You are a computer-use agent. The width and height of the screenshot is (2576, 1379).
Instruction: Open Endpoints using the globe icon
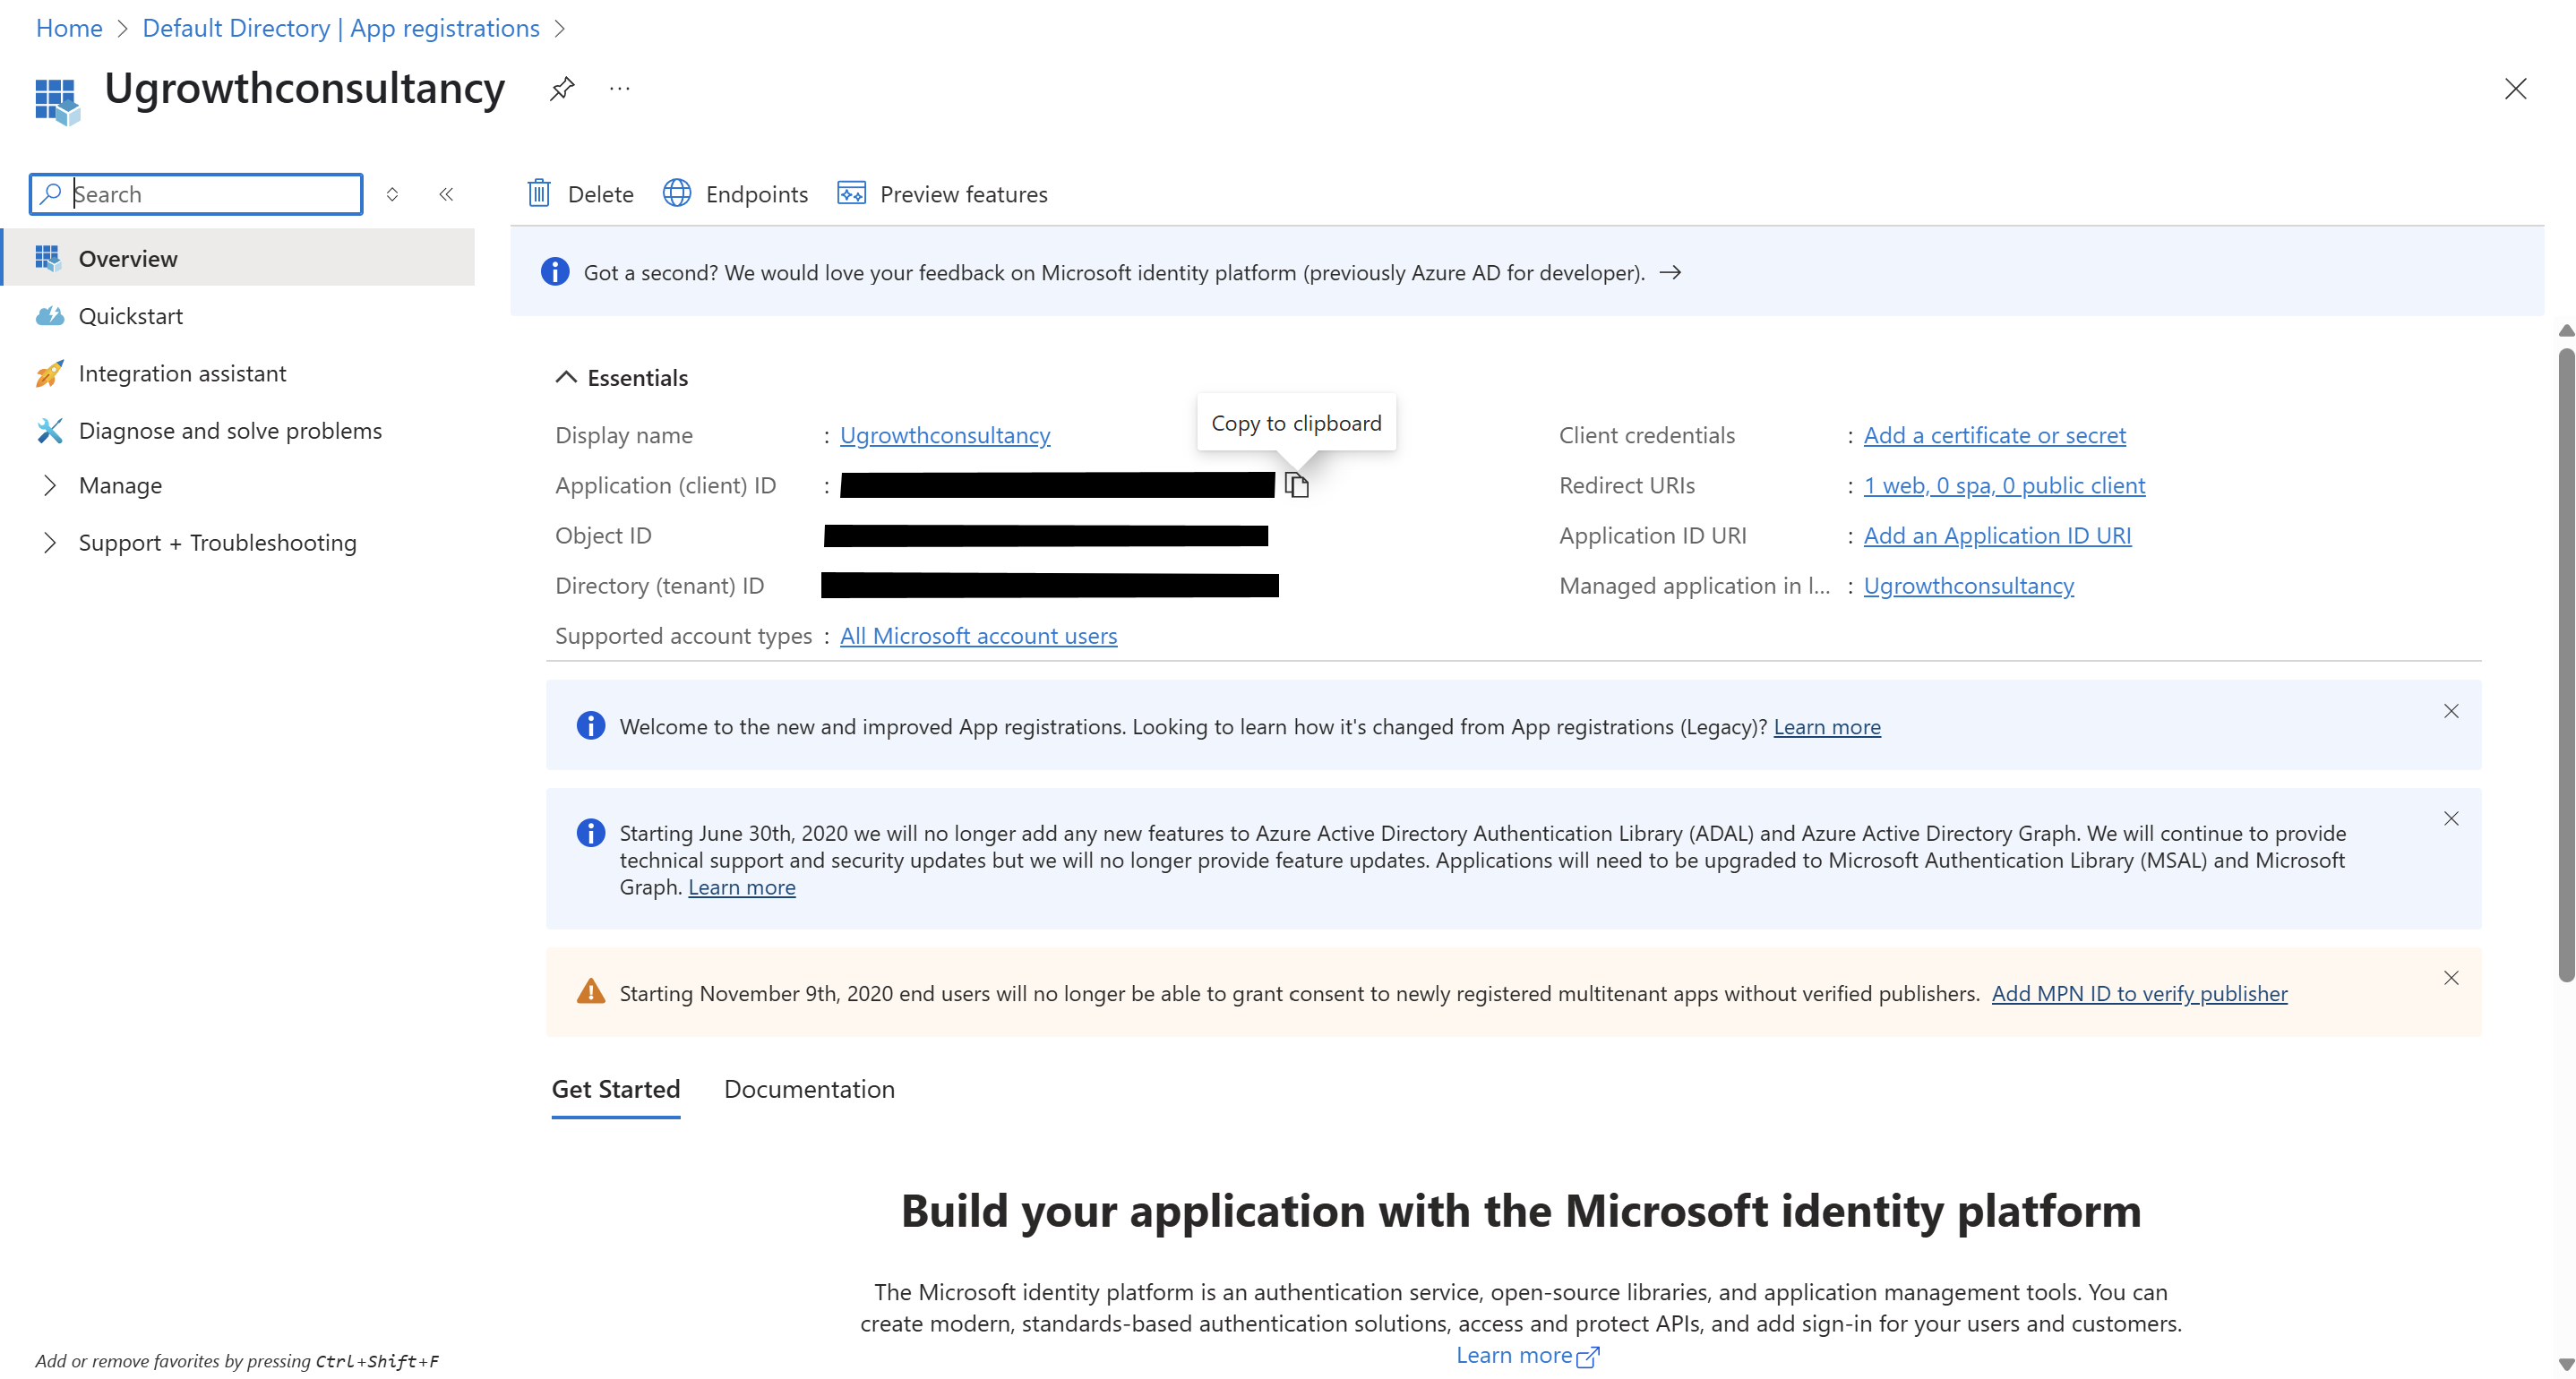[x=676, y=194]
